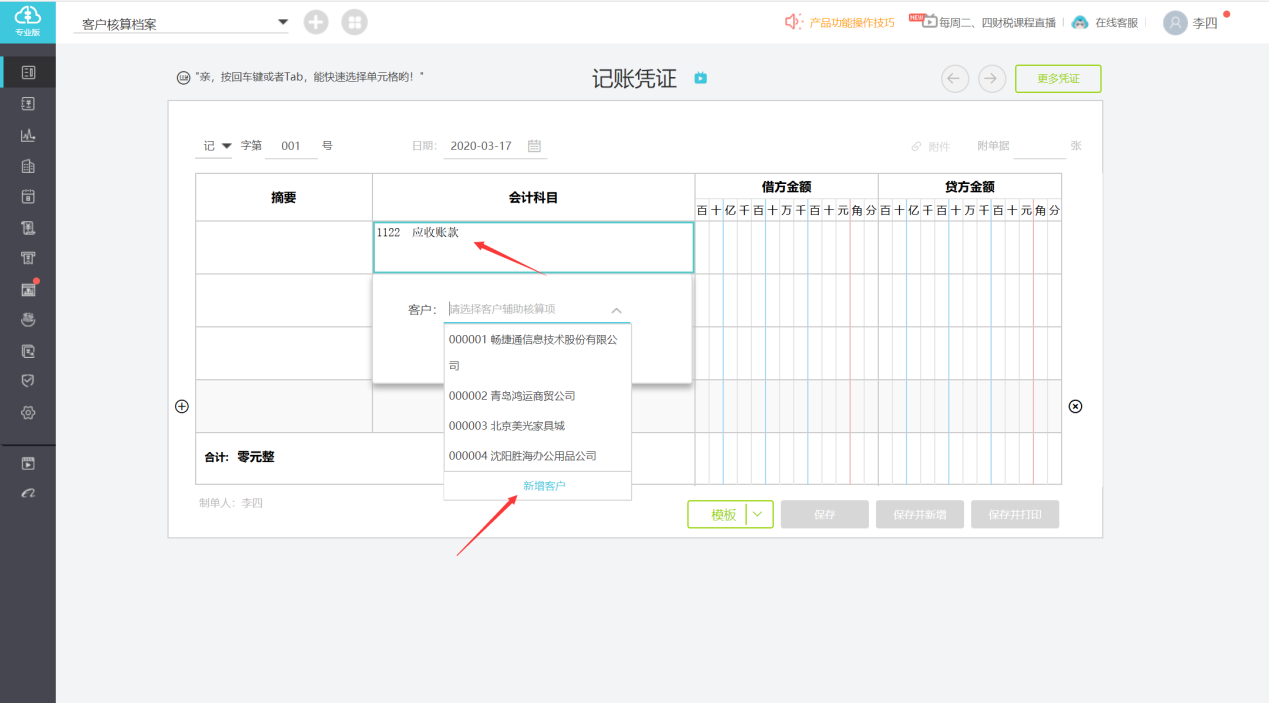Select customer 000002 青岛鸿运商贸公司
This screenshot has width=1269, height=703.
(x=512, y=396)
